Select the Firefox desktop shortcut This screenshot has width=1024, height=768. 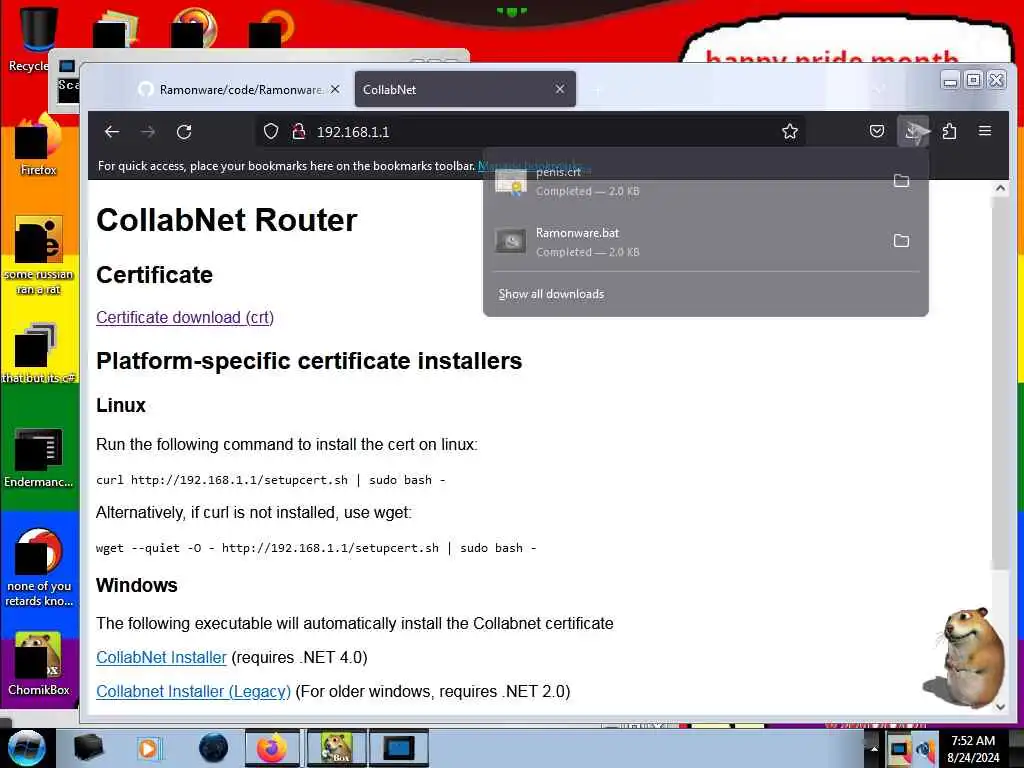39,145
